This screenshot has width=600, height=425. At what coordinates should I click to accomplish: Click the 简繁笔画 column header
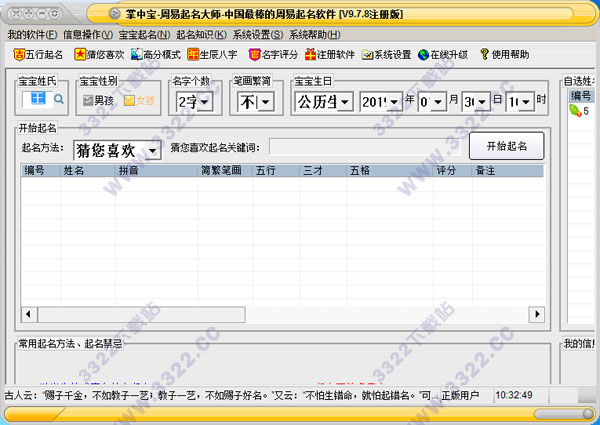(225, 170)
